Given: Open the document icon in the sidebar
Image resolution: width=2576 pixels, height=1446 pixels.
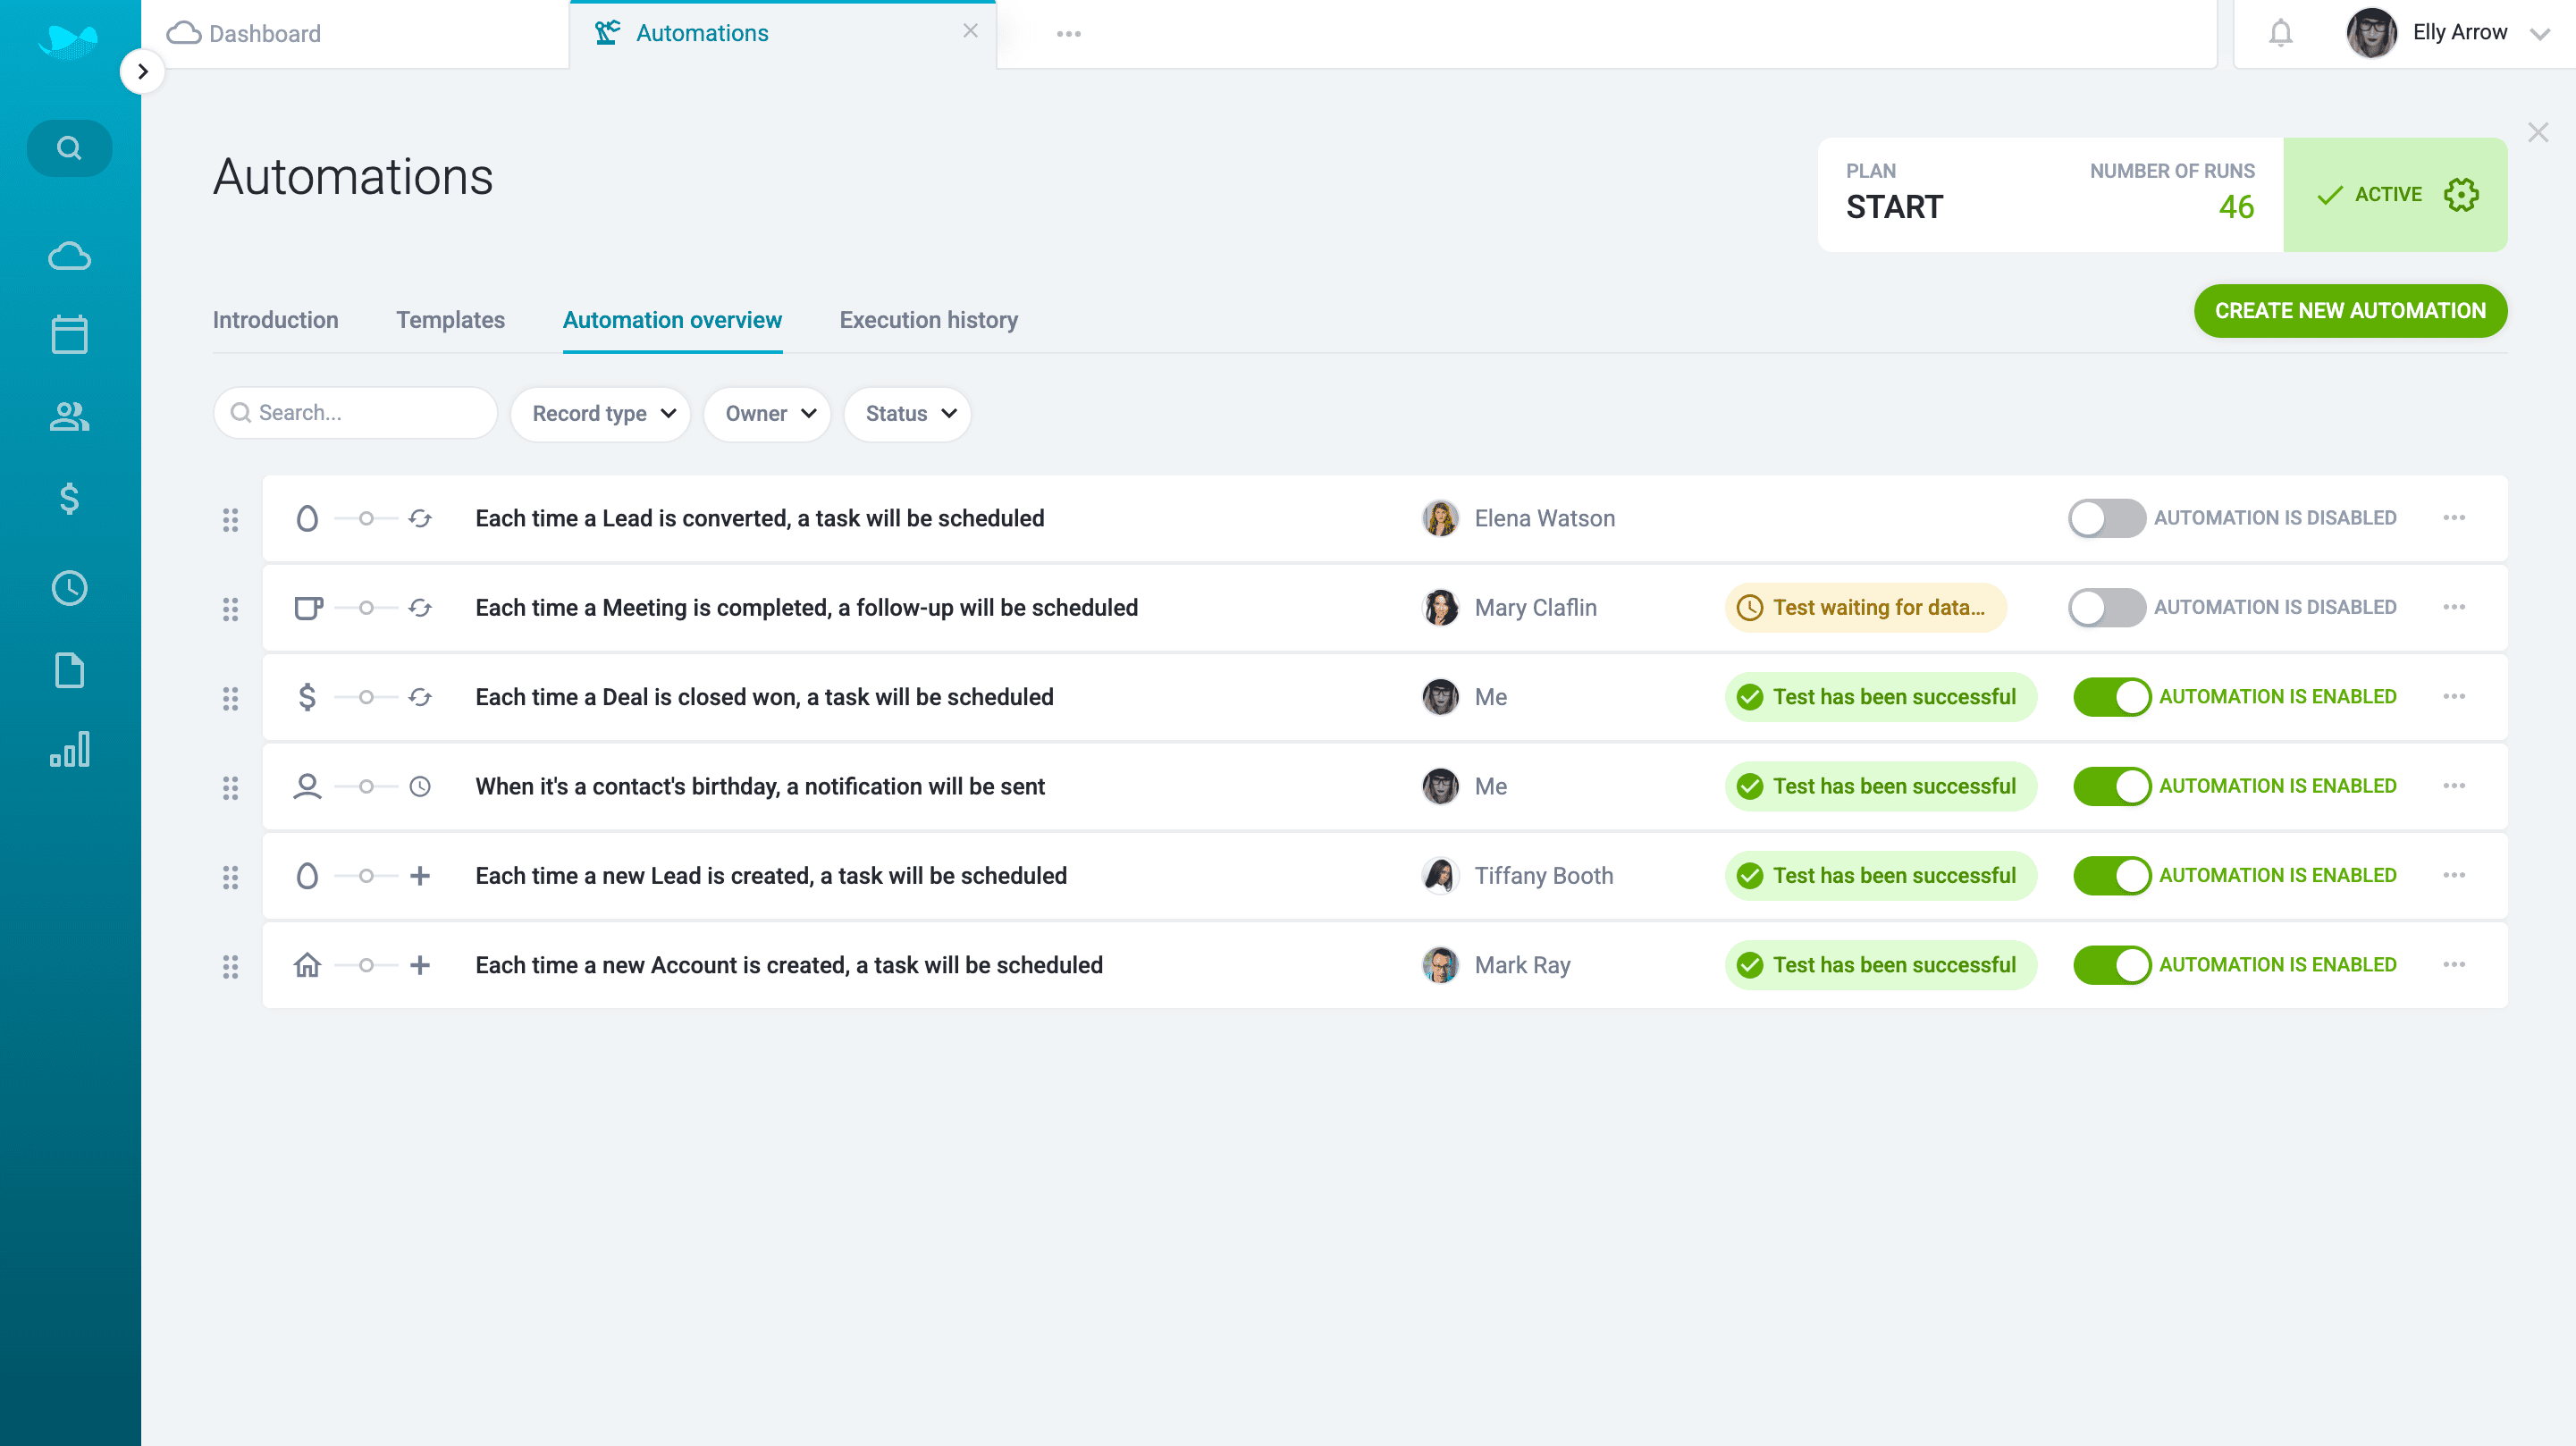Looking at the screenshot, I should coord(69,670).
